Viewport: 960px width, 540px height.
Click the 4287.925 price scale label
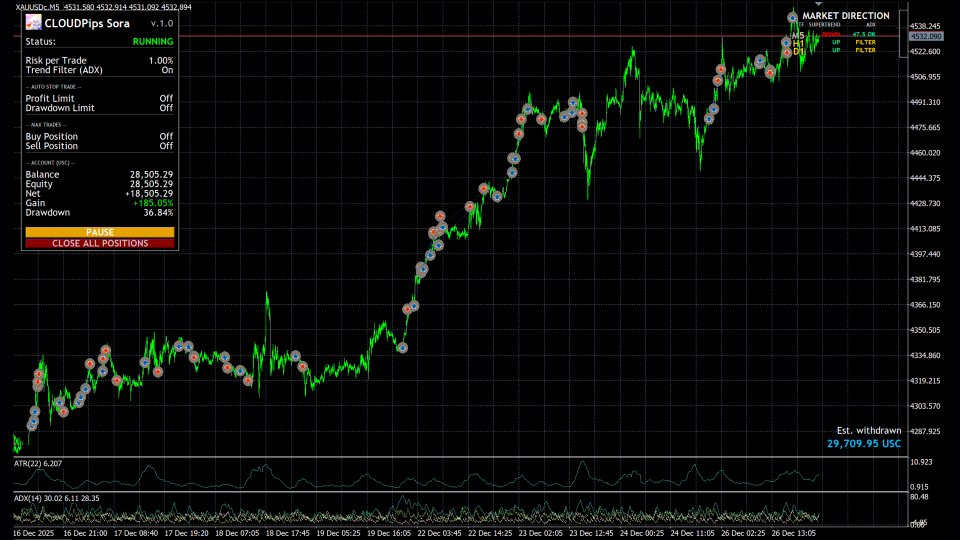[x=926, y=432]
